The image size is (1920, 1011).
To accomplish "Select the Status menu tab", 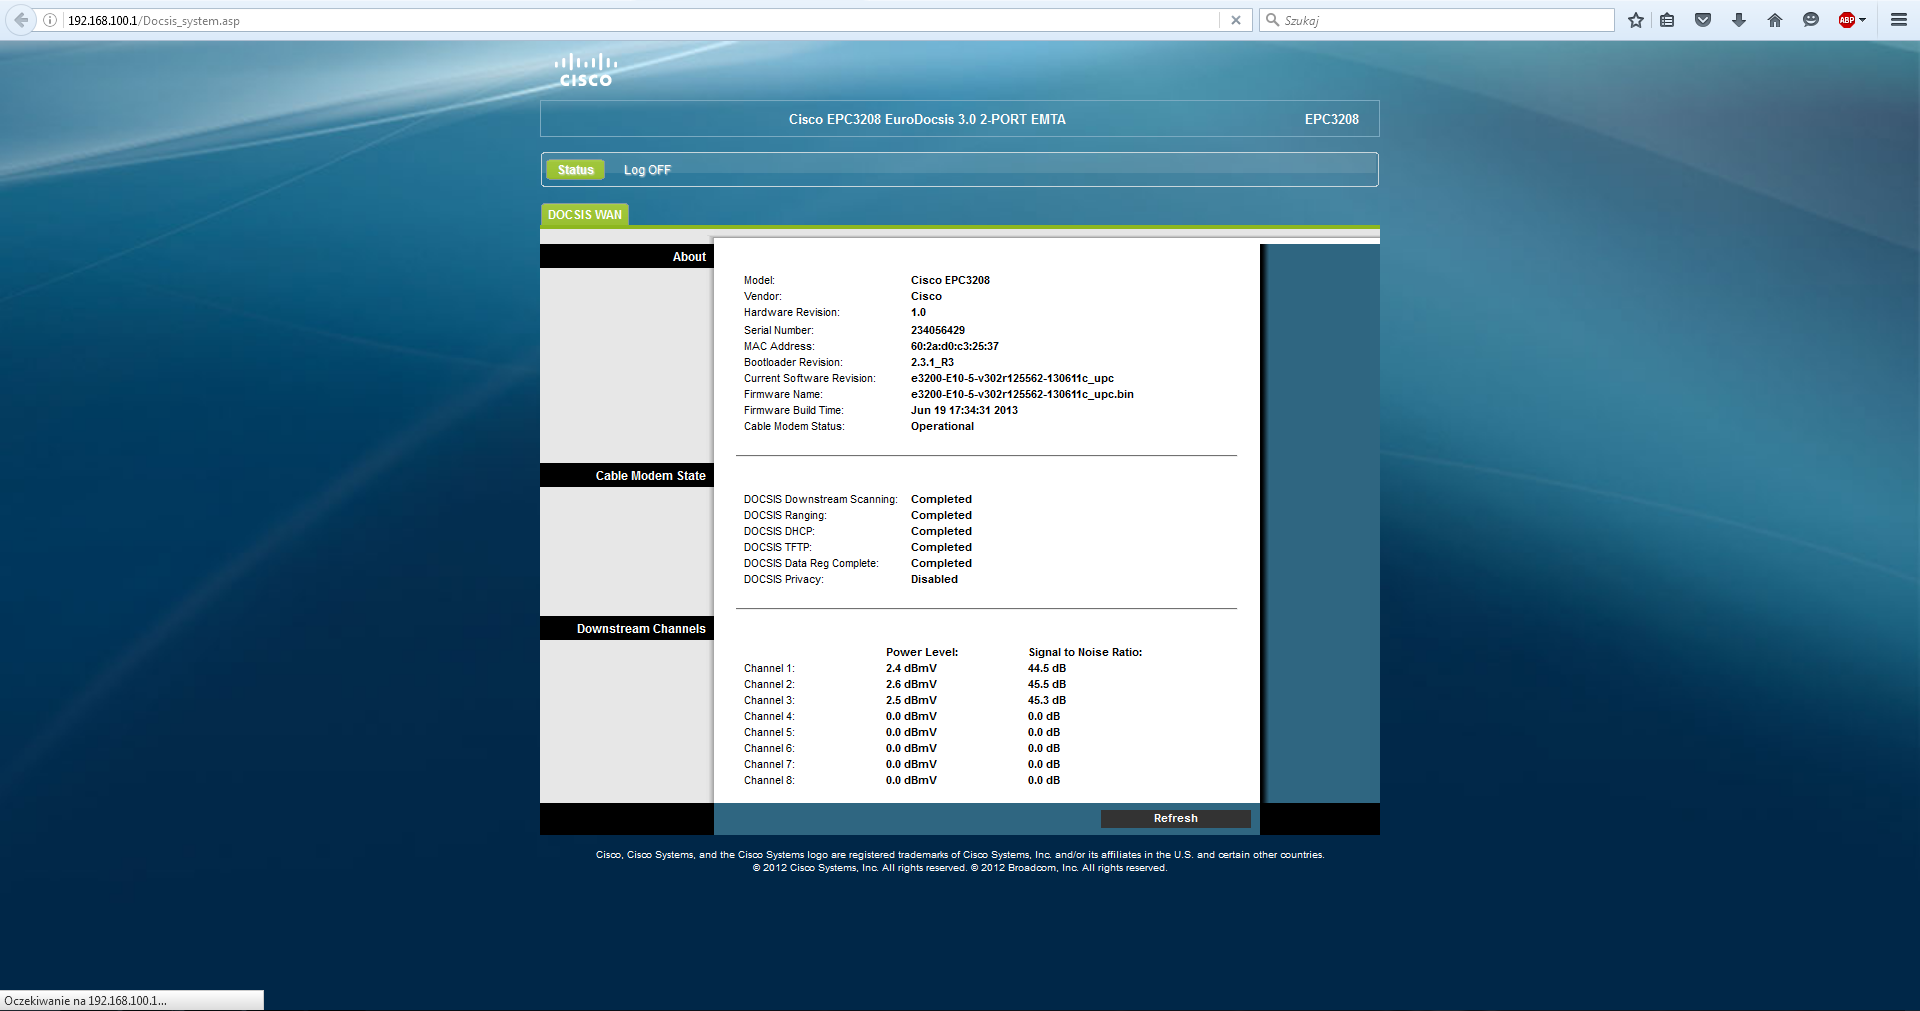I will click(x=576, y=170).
